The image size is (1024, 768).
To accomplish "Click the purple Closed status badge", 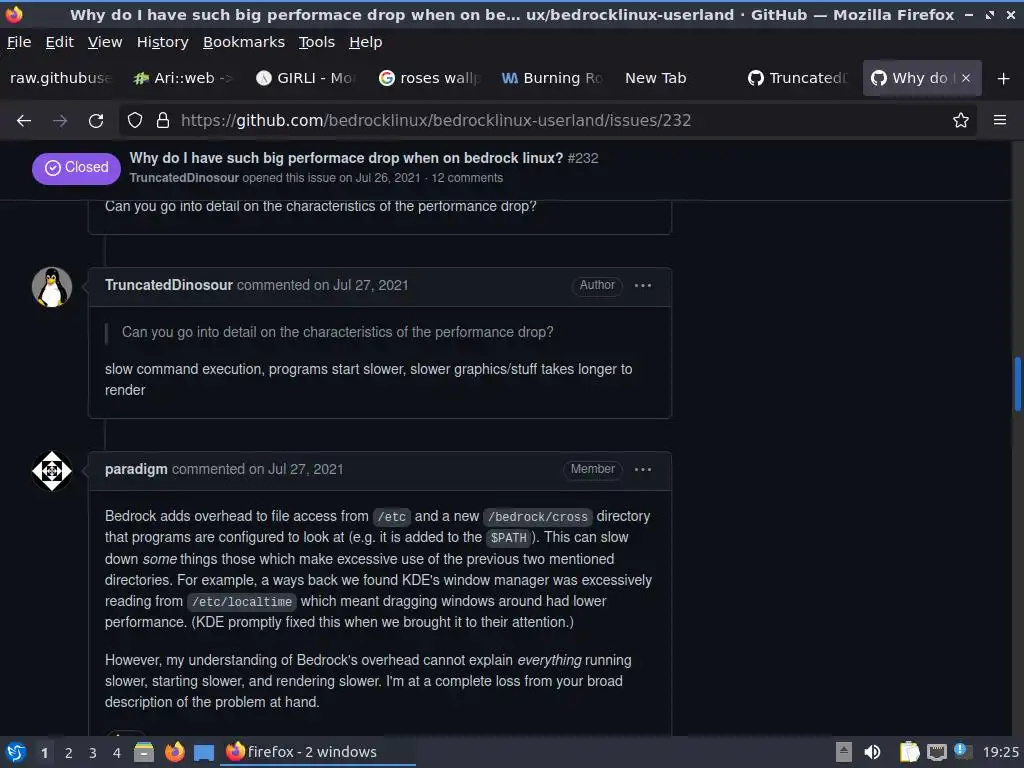I will click(x=76, y=168).
